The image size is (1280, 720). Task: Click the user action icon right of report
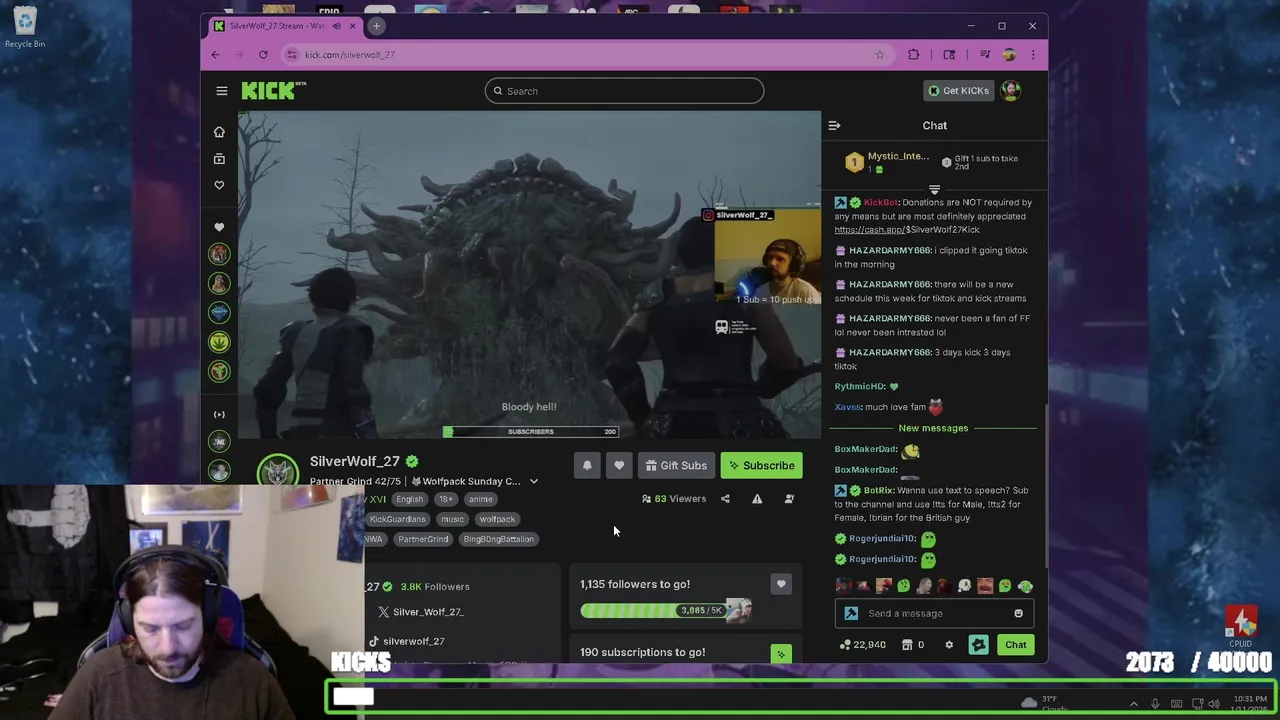click(789, 499)
